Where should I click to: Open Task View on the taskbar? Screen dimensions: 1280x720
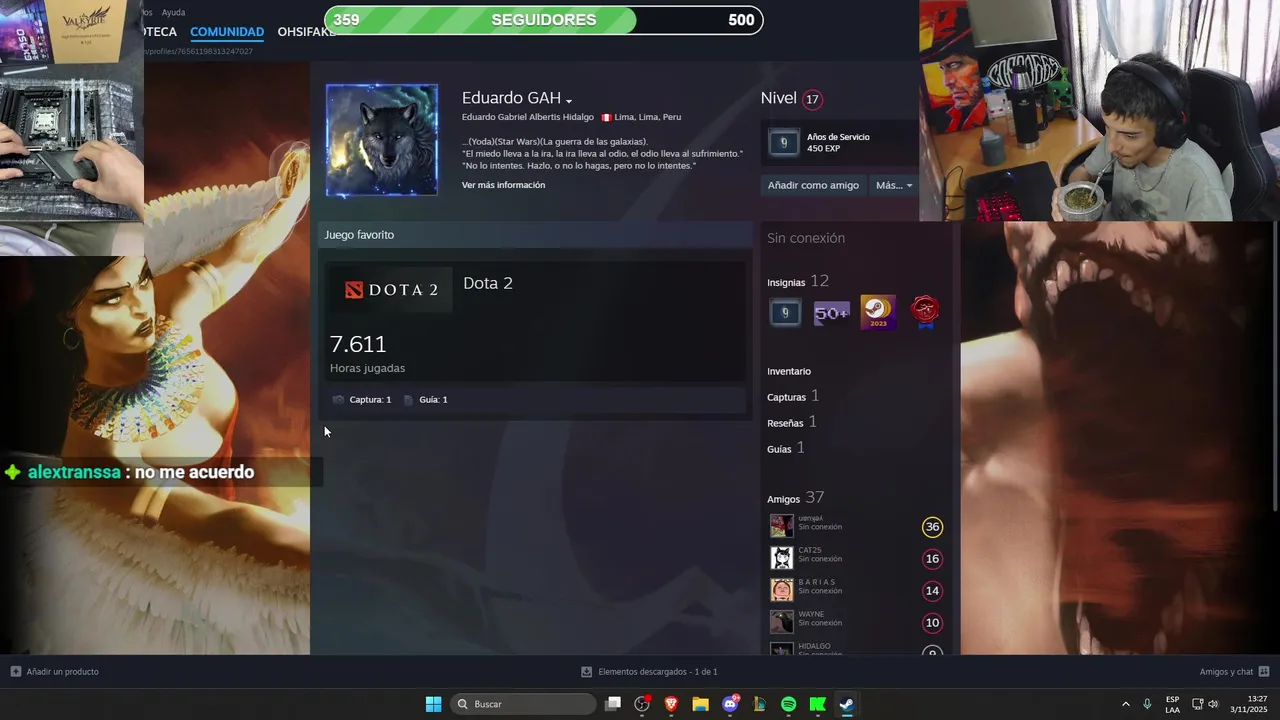[x=613, y=704]
